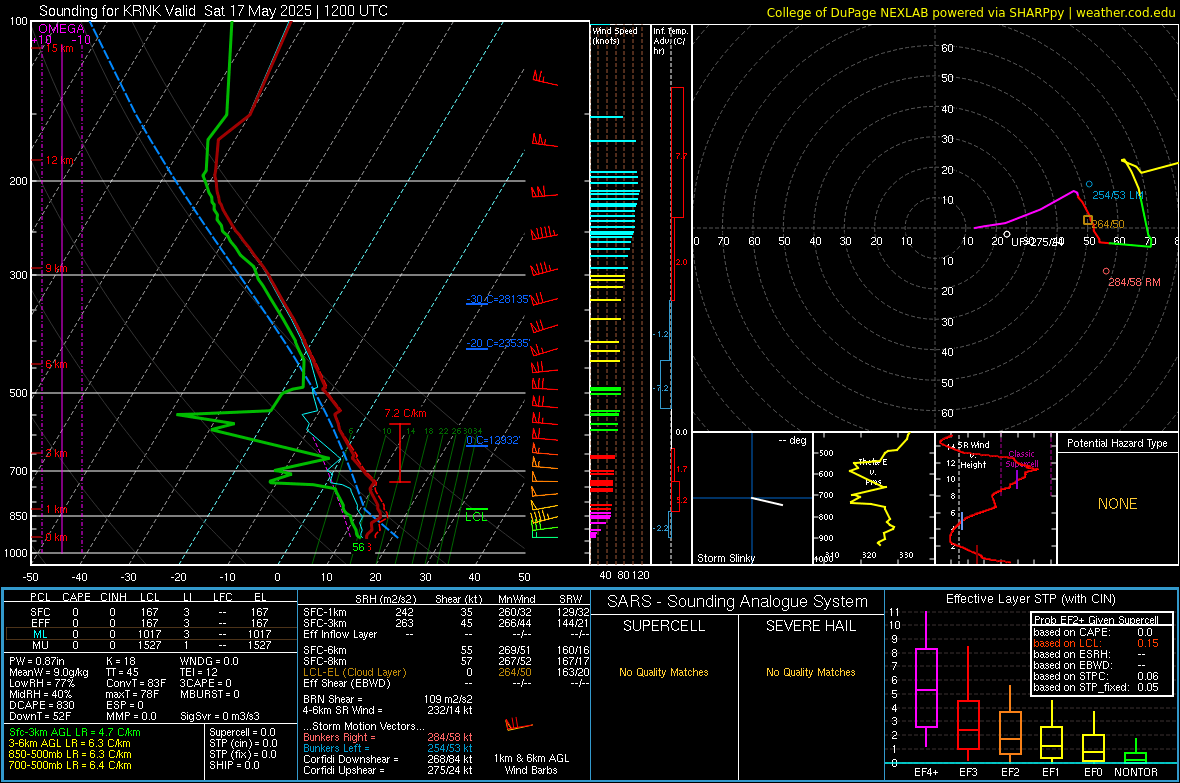
Task: Click the PW = 0.87in value
Action: point(37,661)
